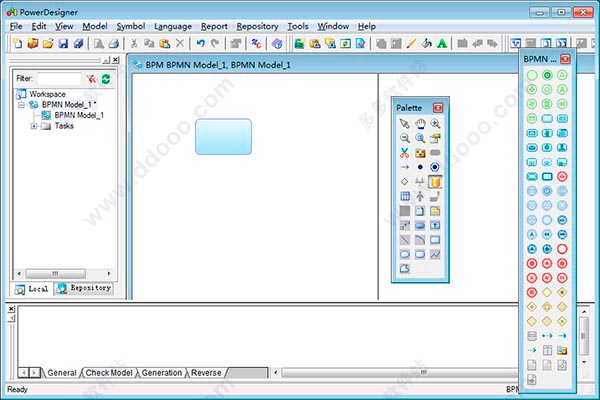Open the File menu
The height and width of the screenshot is (400, 600).
click(16, 26)
